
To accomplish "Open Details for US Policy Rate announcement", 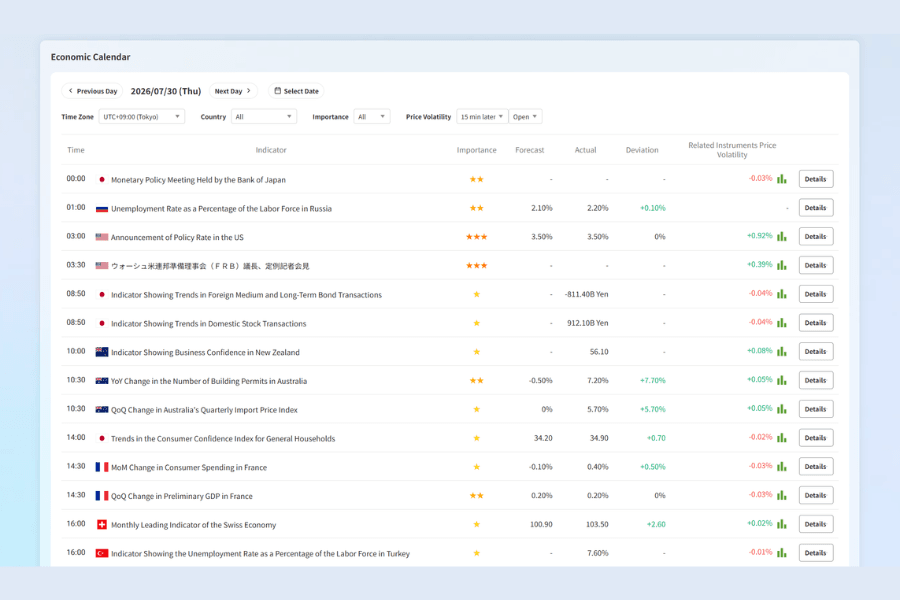I will point(816,237).
